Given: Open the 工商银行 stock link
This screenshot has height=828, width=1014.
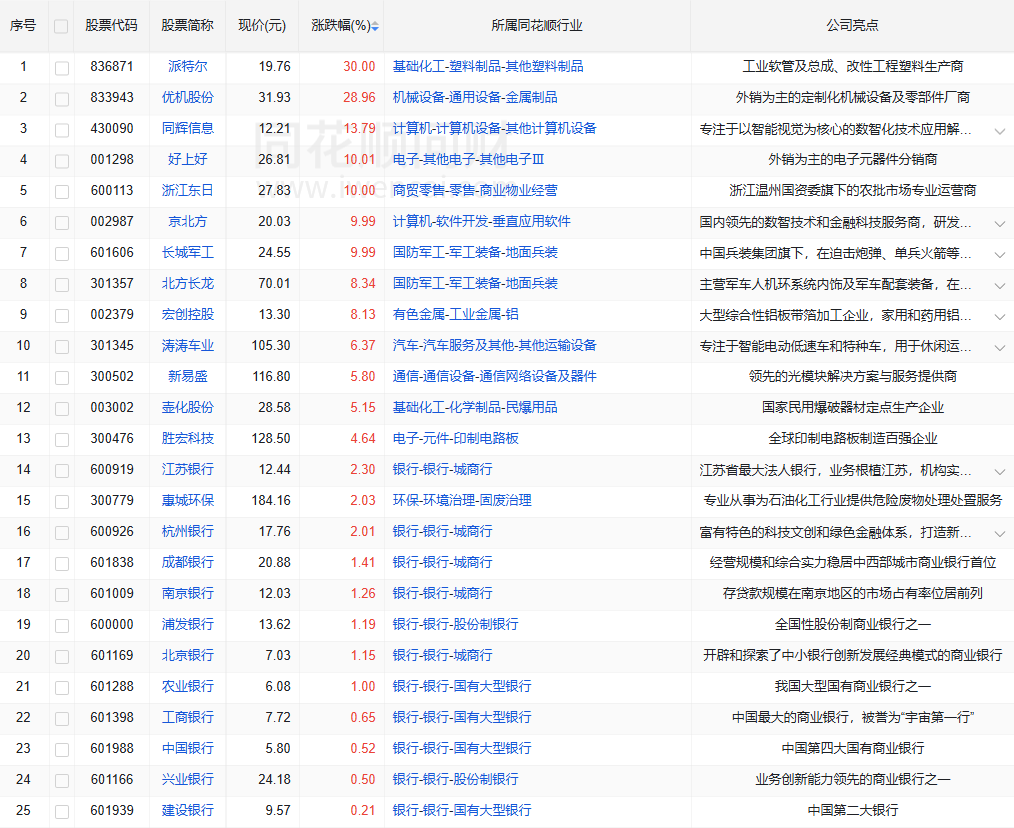Looking at the screenshot, I should [x=188, y=717].
